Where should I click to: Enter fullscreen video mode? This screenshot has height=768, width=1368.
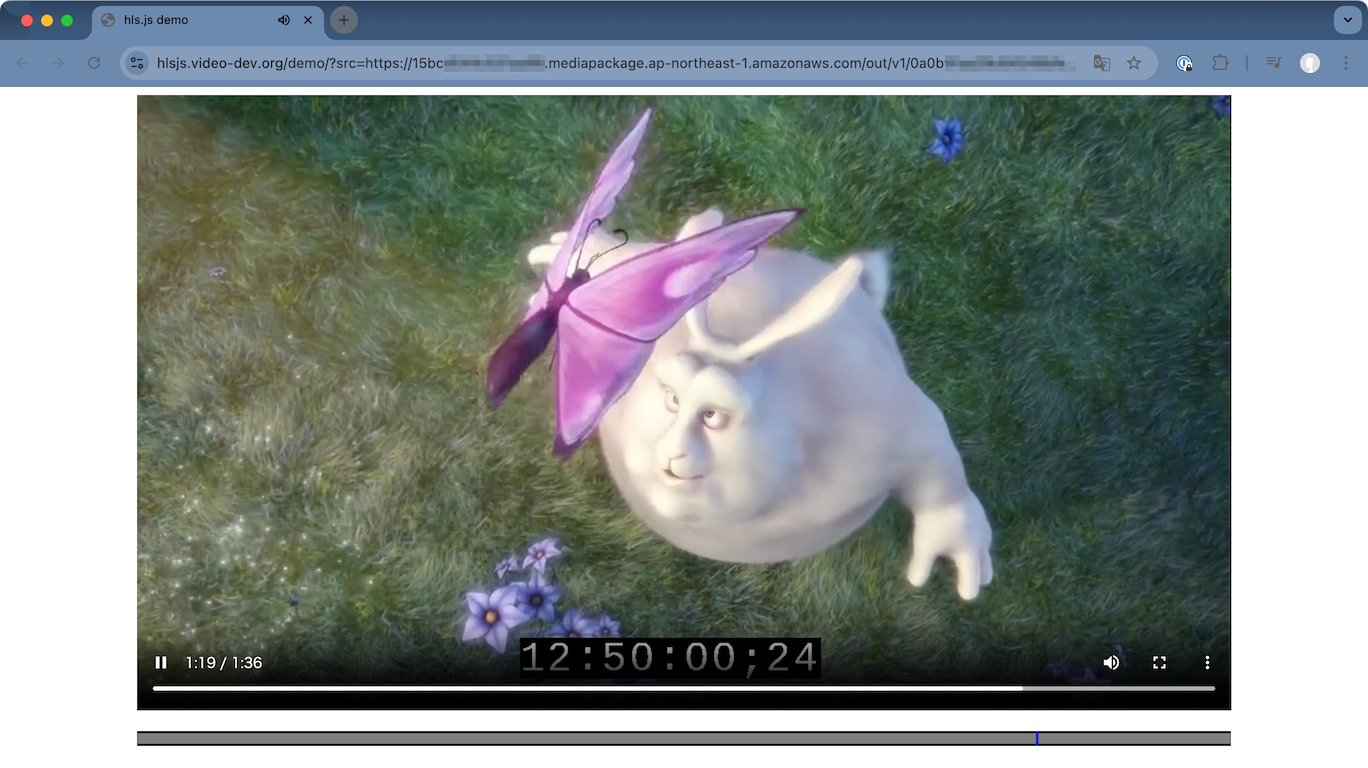click(1159, 662)
